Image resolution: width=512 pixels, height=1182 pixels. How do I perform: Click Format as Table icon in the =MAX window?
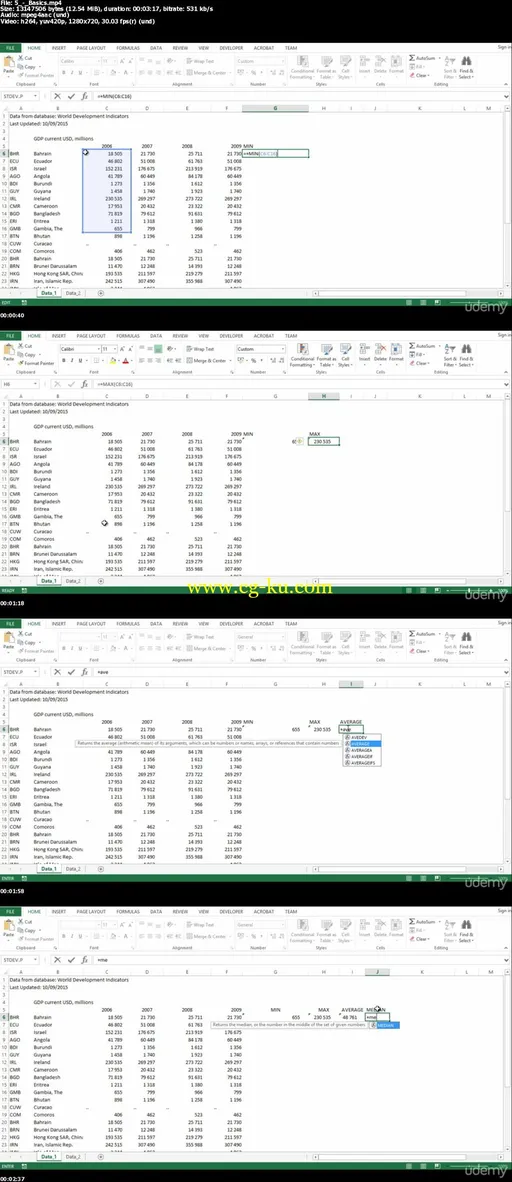[326, 348]
